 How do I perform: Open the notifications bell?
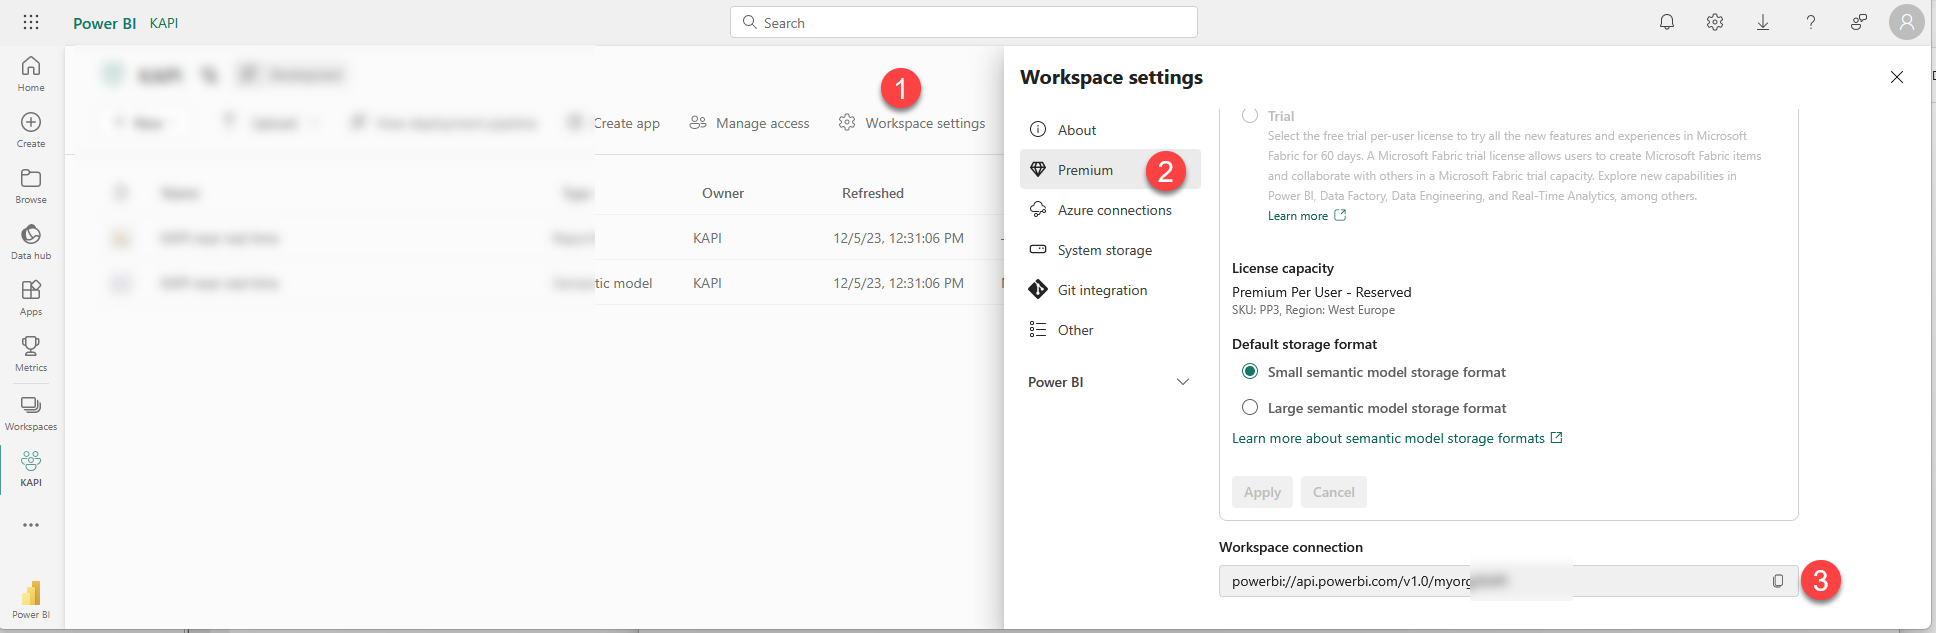click(x=1667, y=22)
